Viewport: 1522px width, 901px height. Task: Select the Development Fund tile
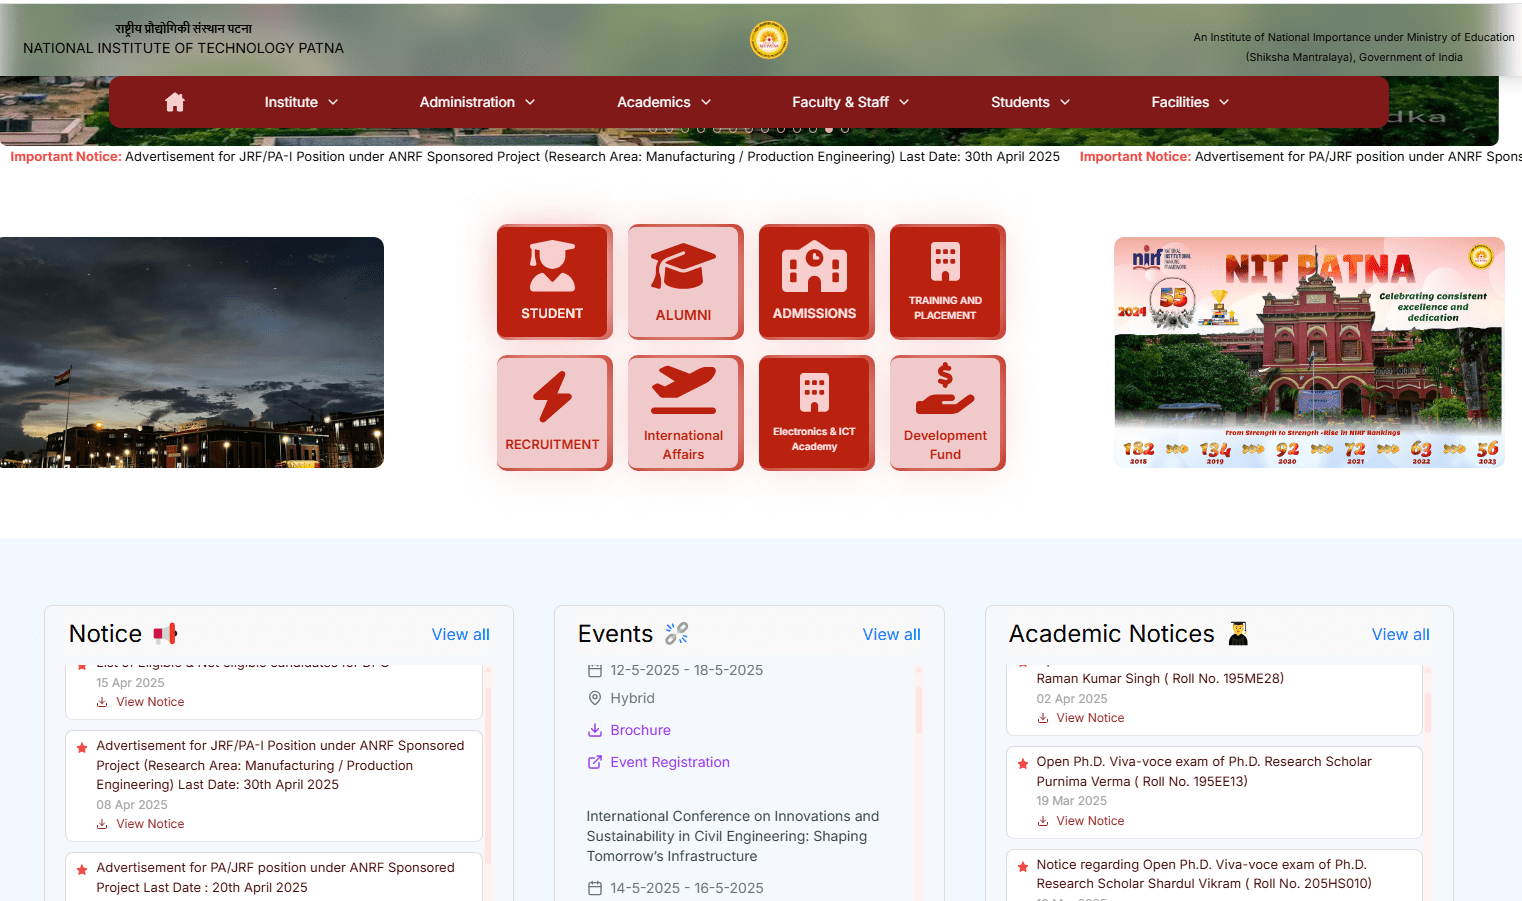(x=946, y=412)
